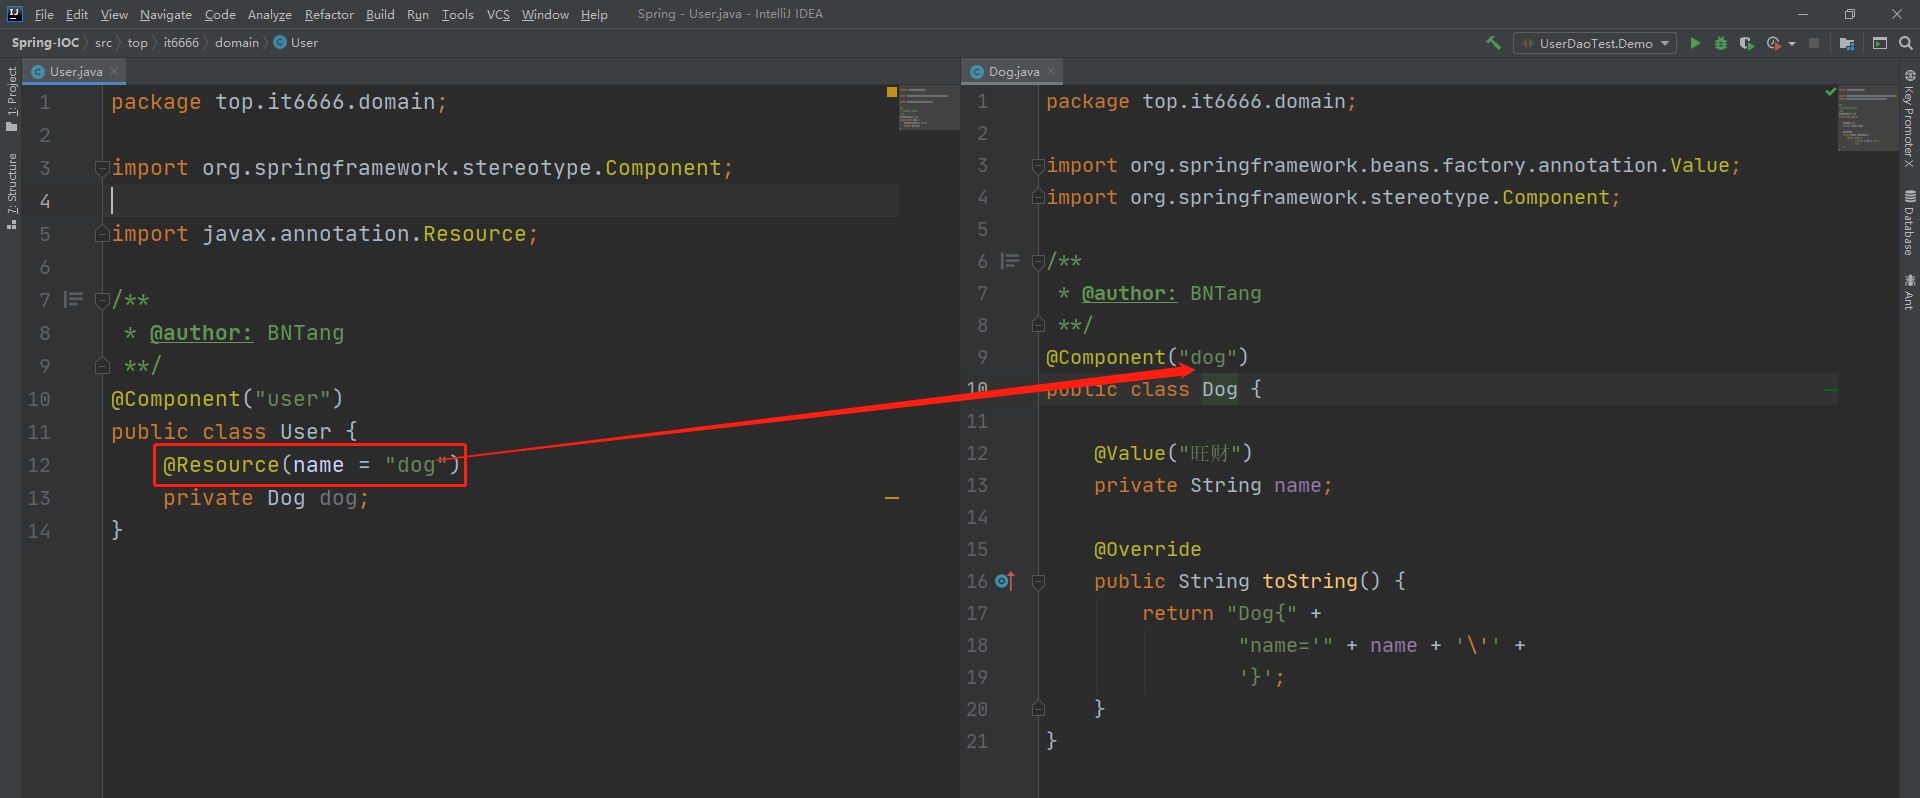Viewport: 1920px width, 798px height.
Task: Open the Window menu
Action: pyautogui.click(x=545, y=14)
